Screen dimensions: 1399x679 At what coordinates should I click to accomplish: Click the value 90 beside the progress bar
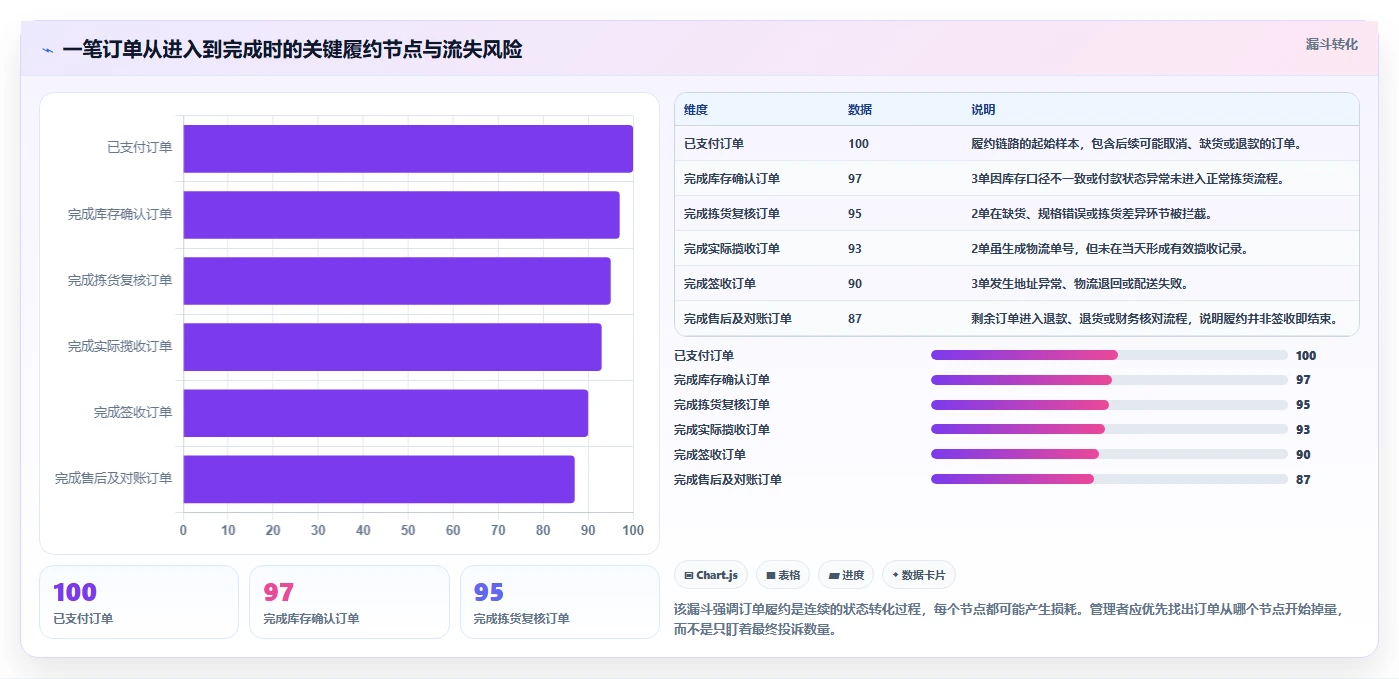[1303, 455]
